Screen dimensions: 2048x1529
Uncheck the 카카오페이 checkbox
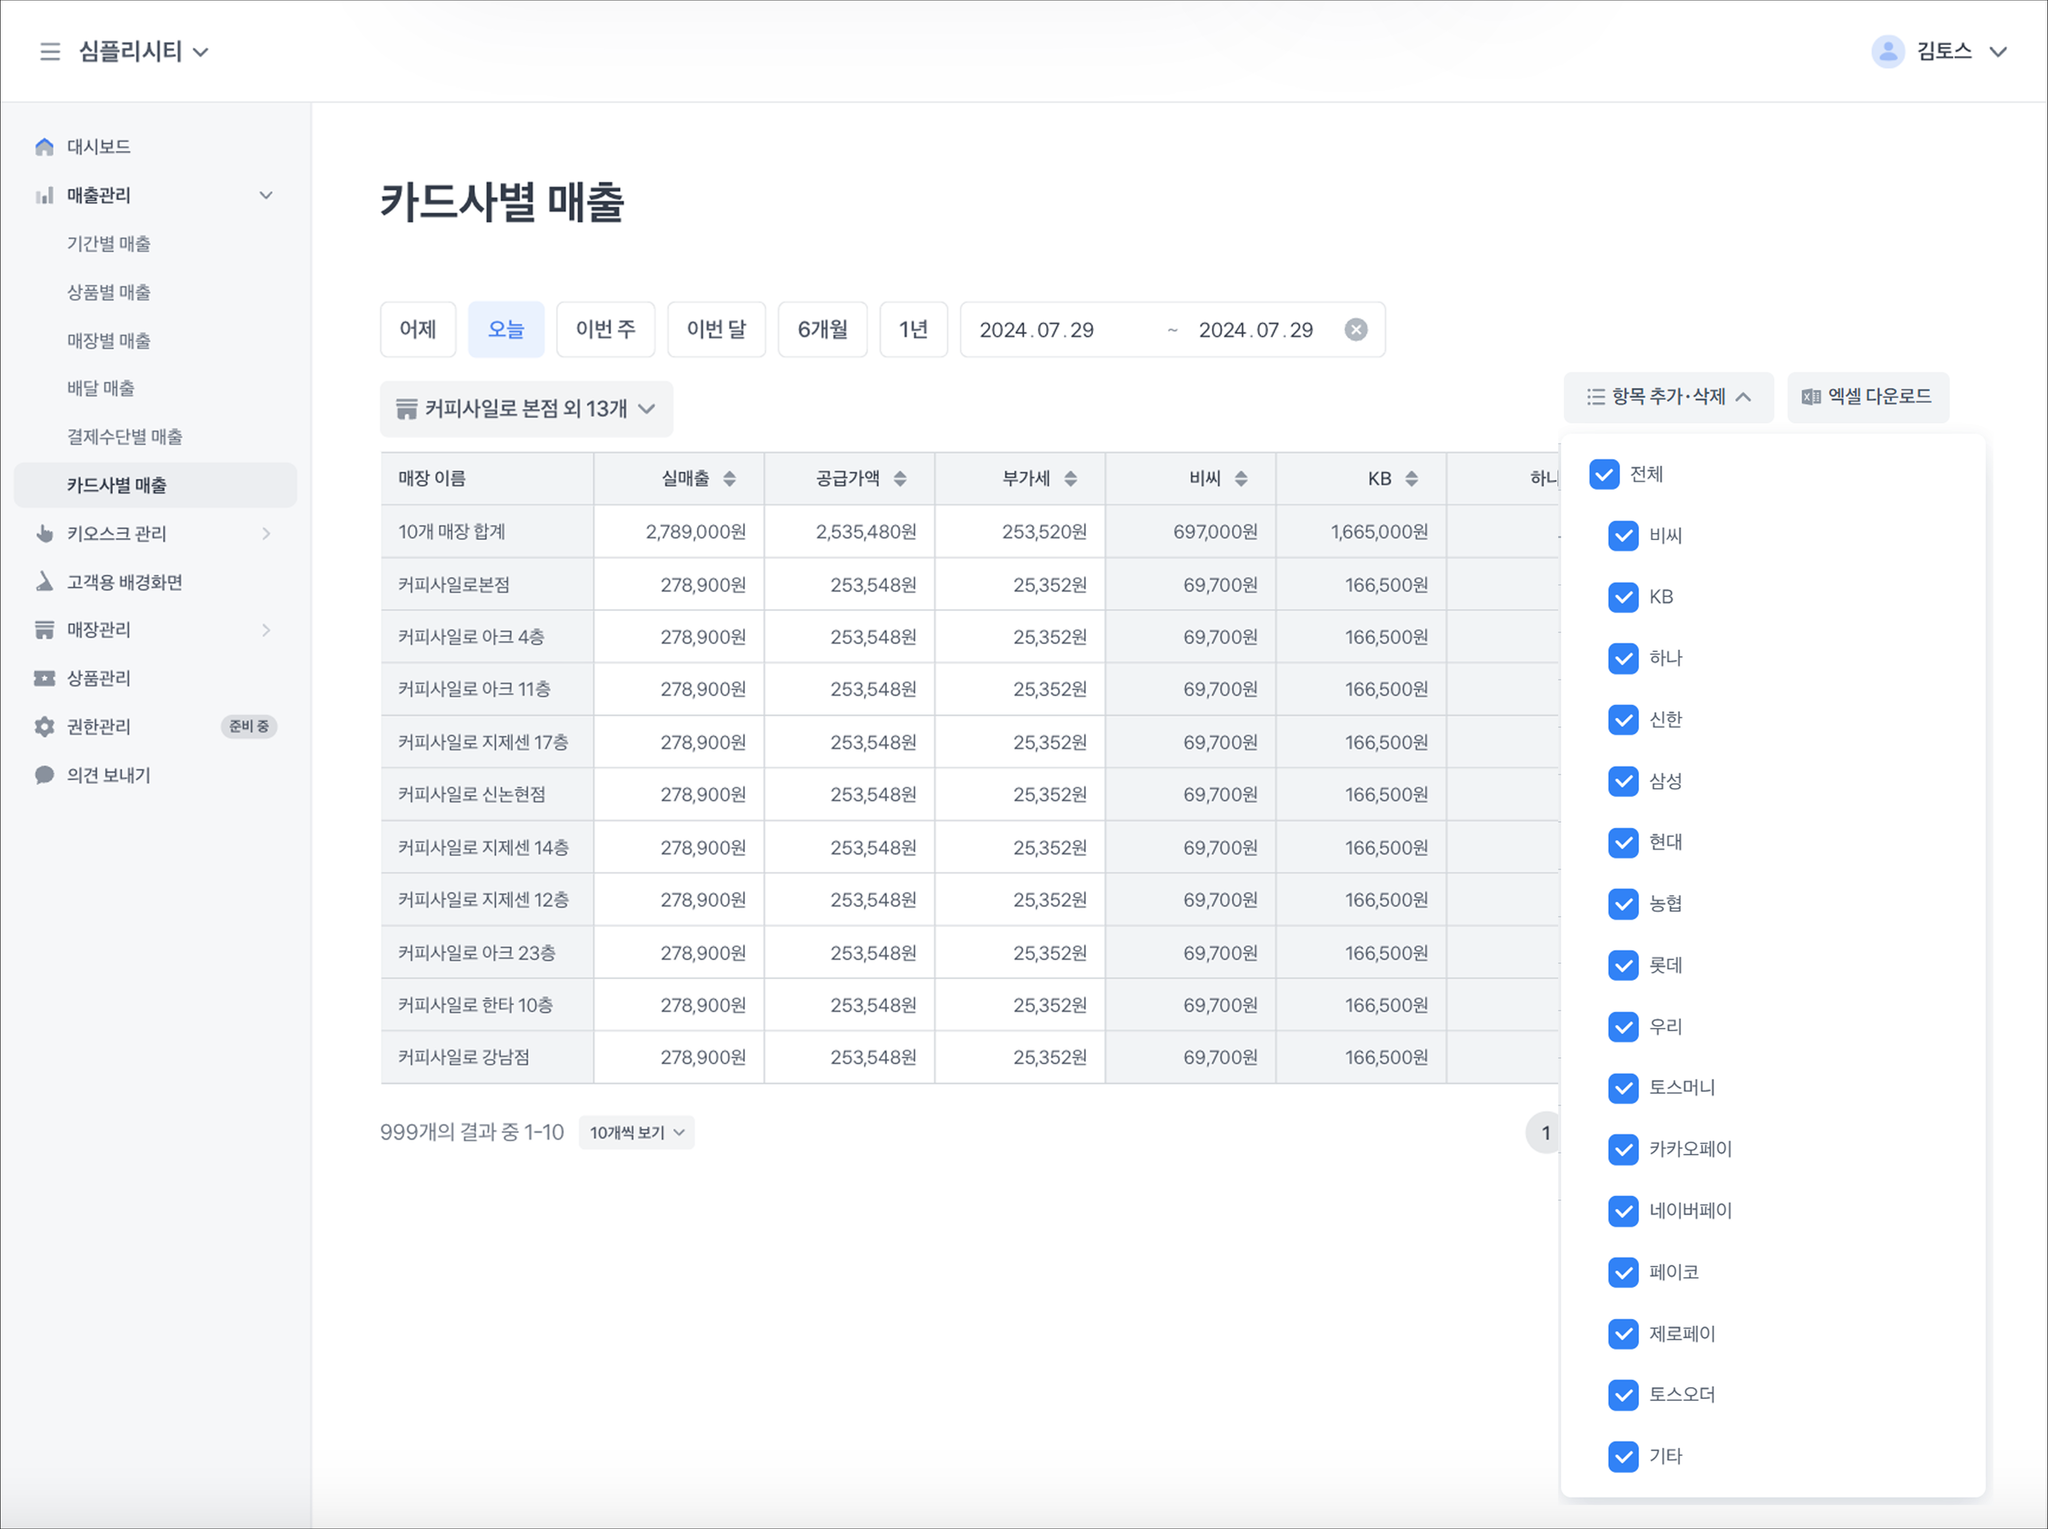pos(1623,1149)
